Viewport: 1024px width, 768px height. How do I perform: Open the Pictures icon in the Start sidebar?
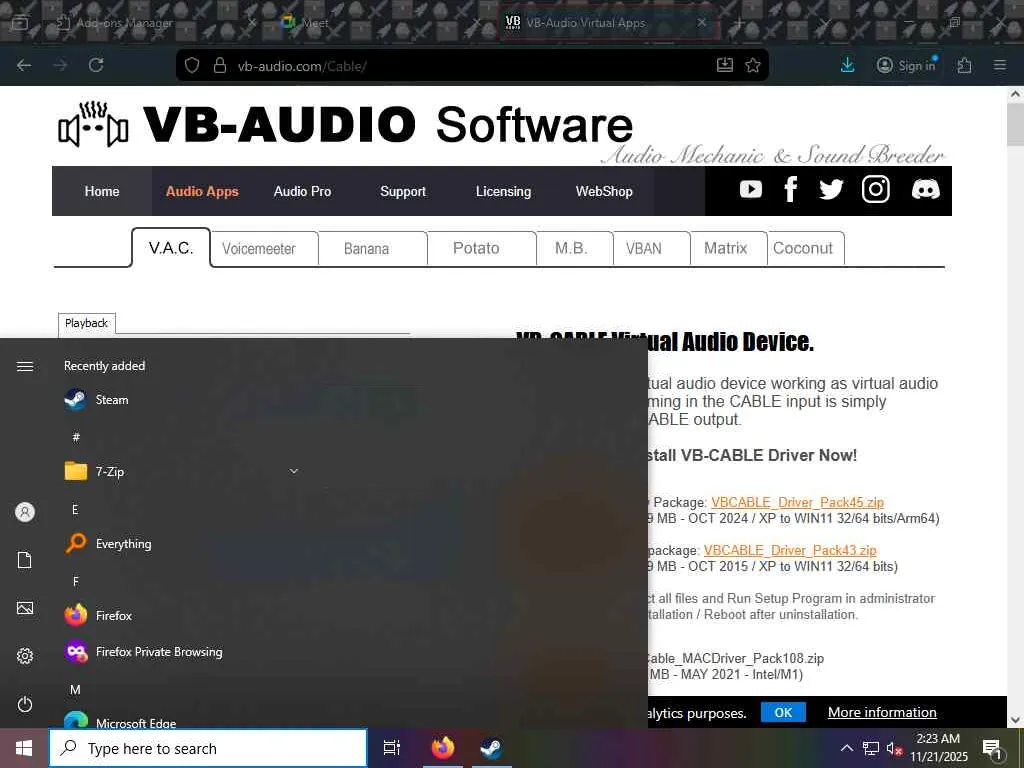point(25,608)
